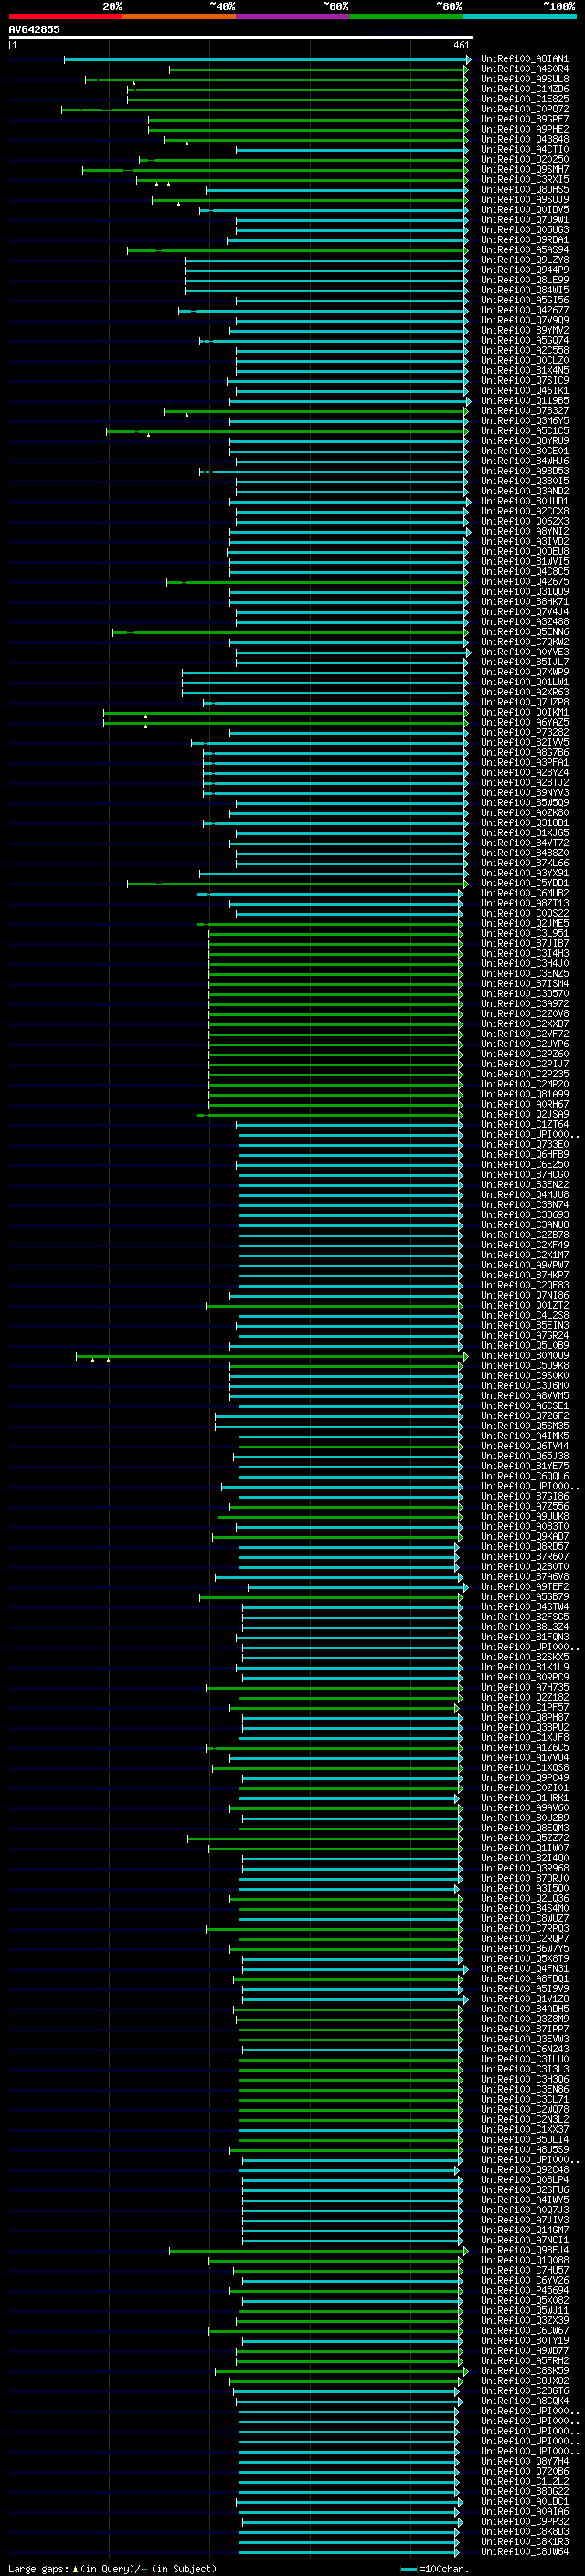The height and width of the screenshot is (2576, 585).
Task: Click the cyan alignment bar for UniRef100_C8JW64
Action: [349, 2551]
